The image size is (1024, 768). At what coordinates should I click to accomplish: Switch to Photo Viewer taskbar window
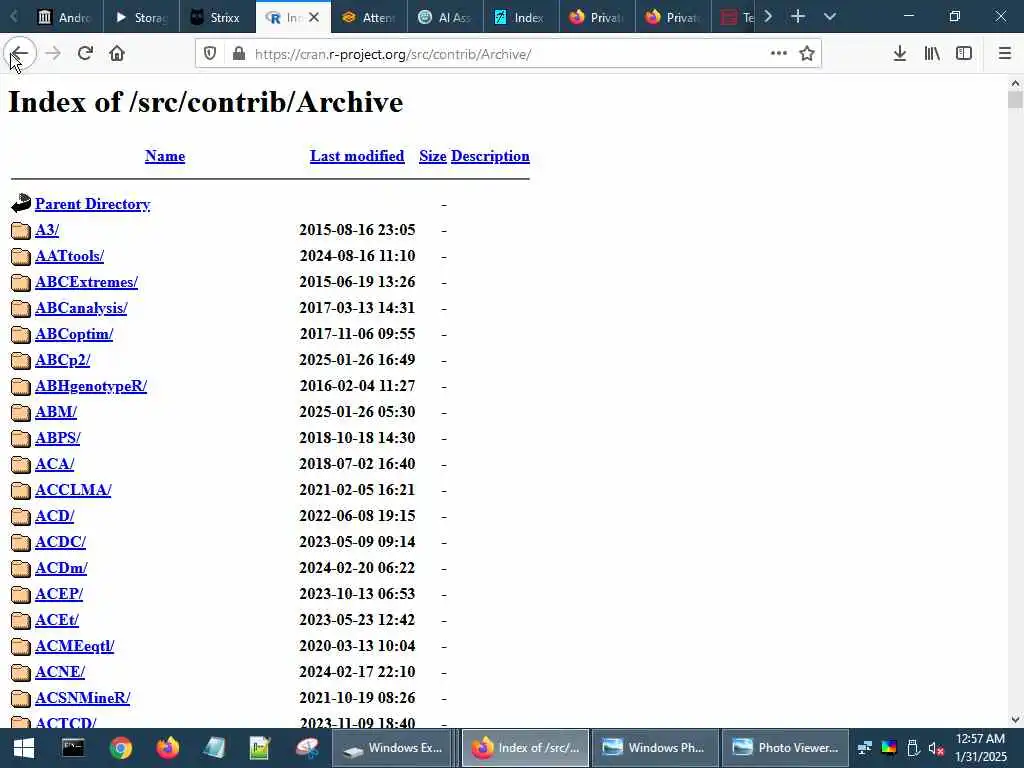(785, 748)
